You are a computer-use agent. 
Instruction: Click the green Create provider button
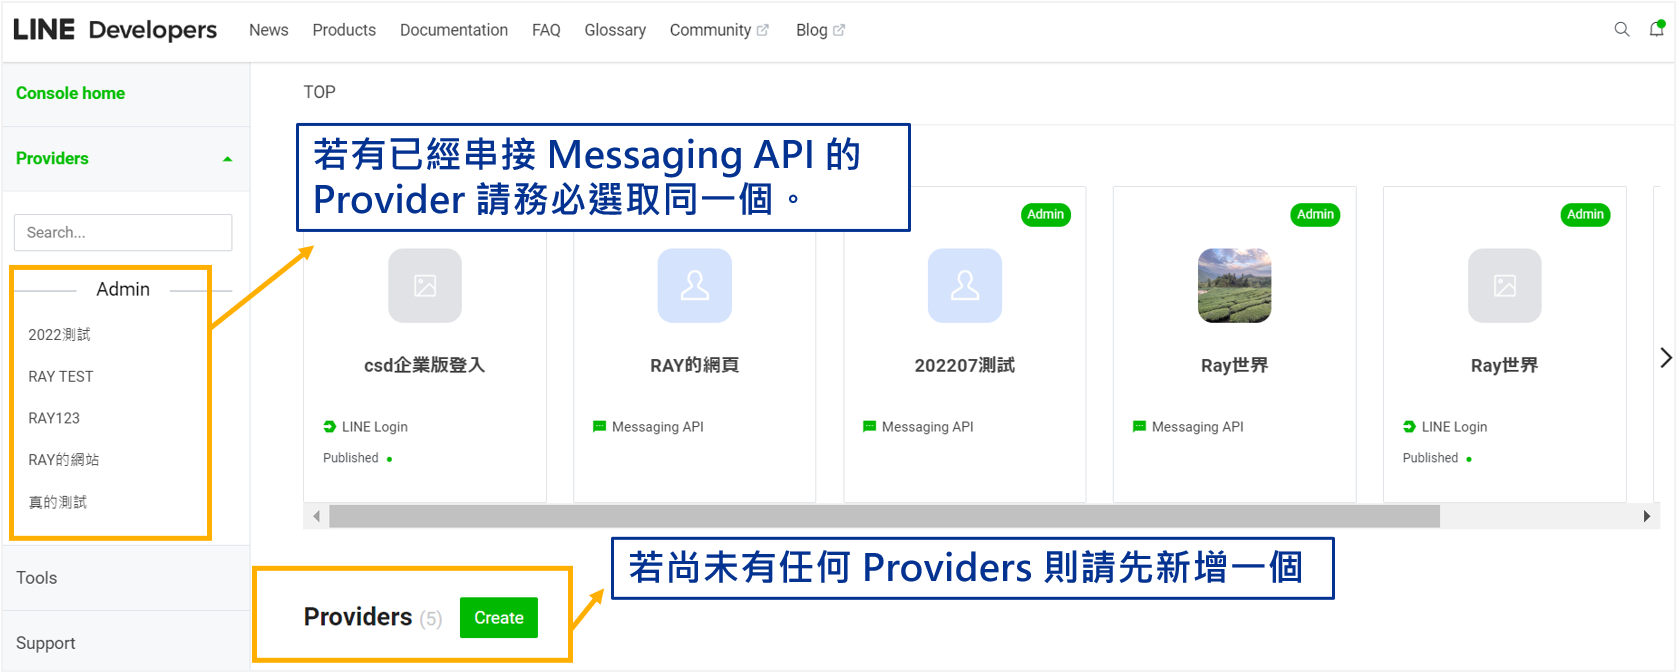point(498,618)
